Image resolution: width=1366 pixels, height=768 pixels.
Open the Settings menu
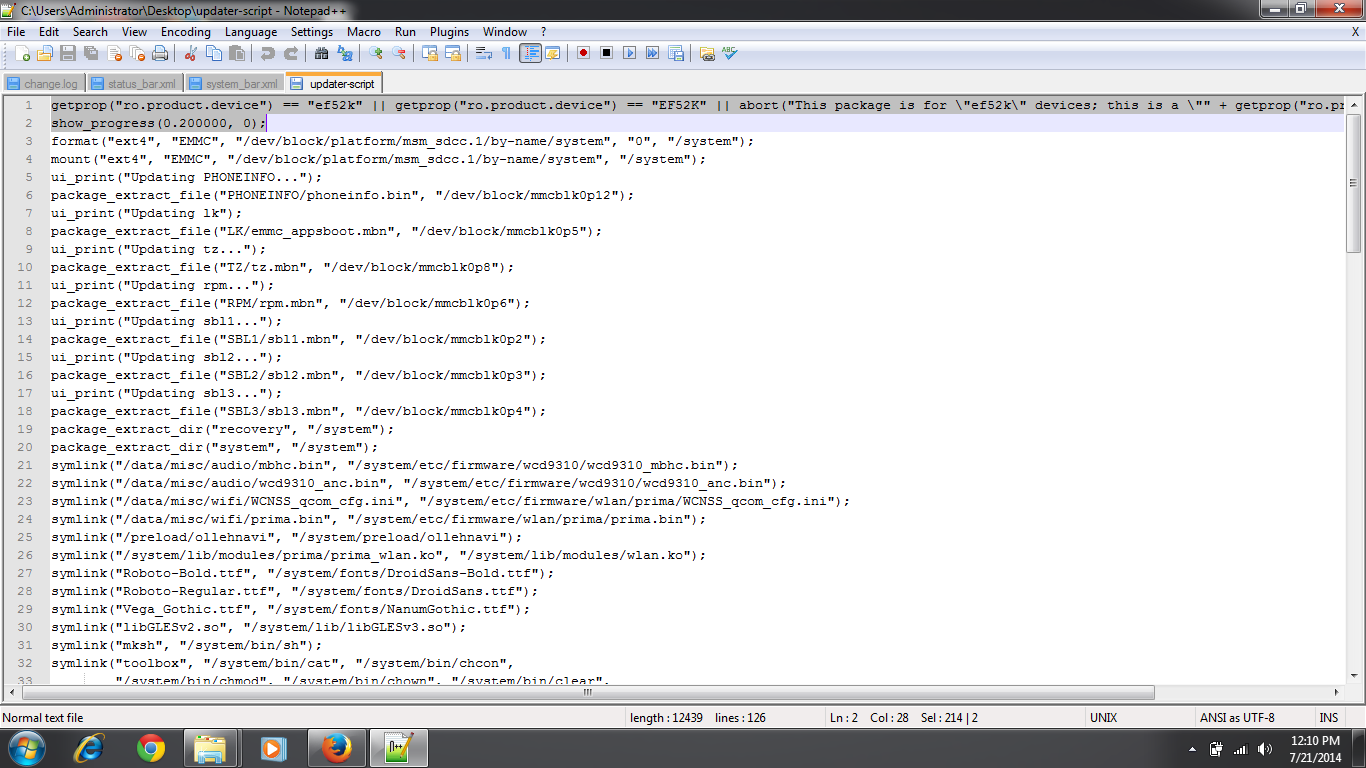tap(312, 32)
